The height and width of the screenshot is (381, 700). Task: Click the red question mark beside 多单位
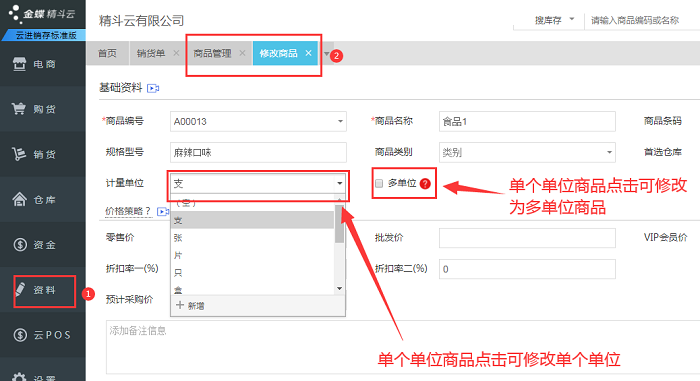[x=425, y=183]
